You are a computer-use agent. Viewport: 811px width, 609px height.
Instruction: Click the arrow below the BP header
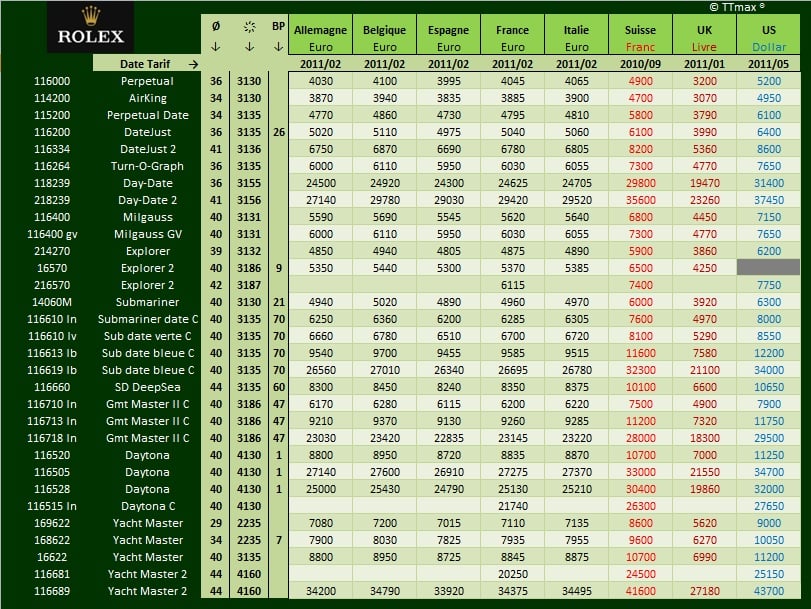tap(278, 47)
